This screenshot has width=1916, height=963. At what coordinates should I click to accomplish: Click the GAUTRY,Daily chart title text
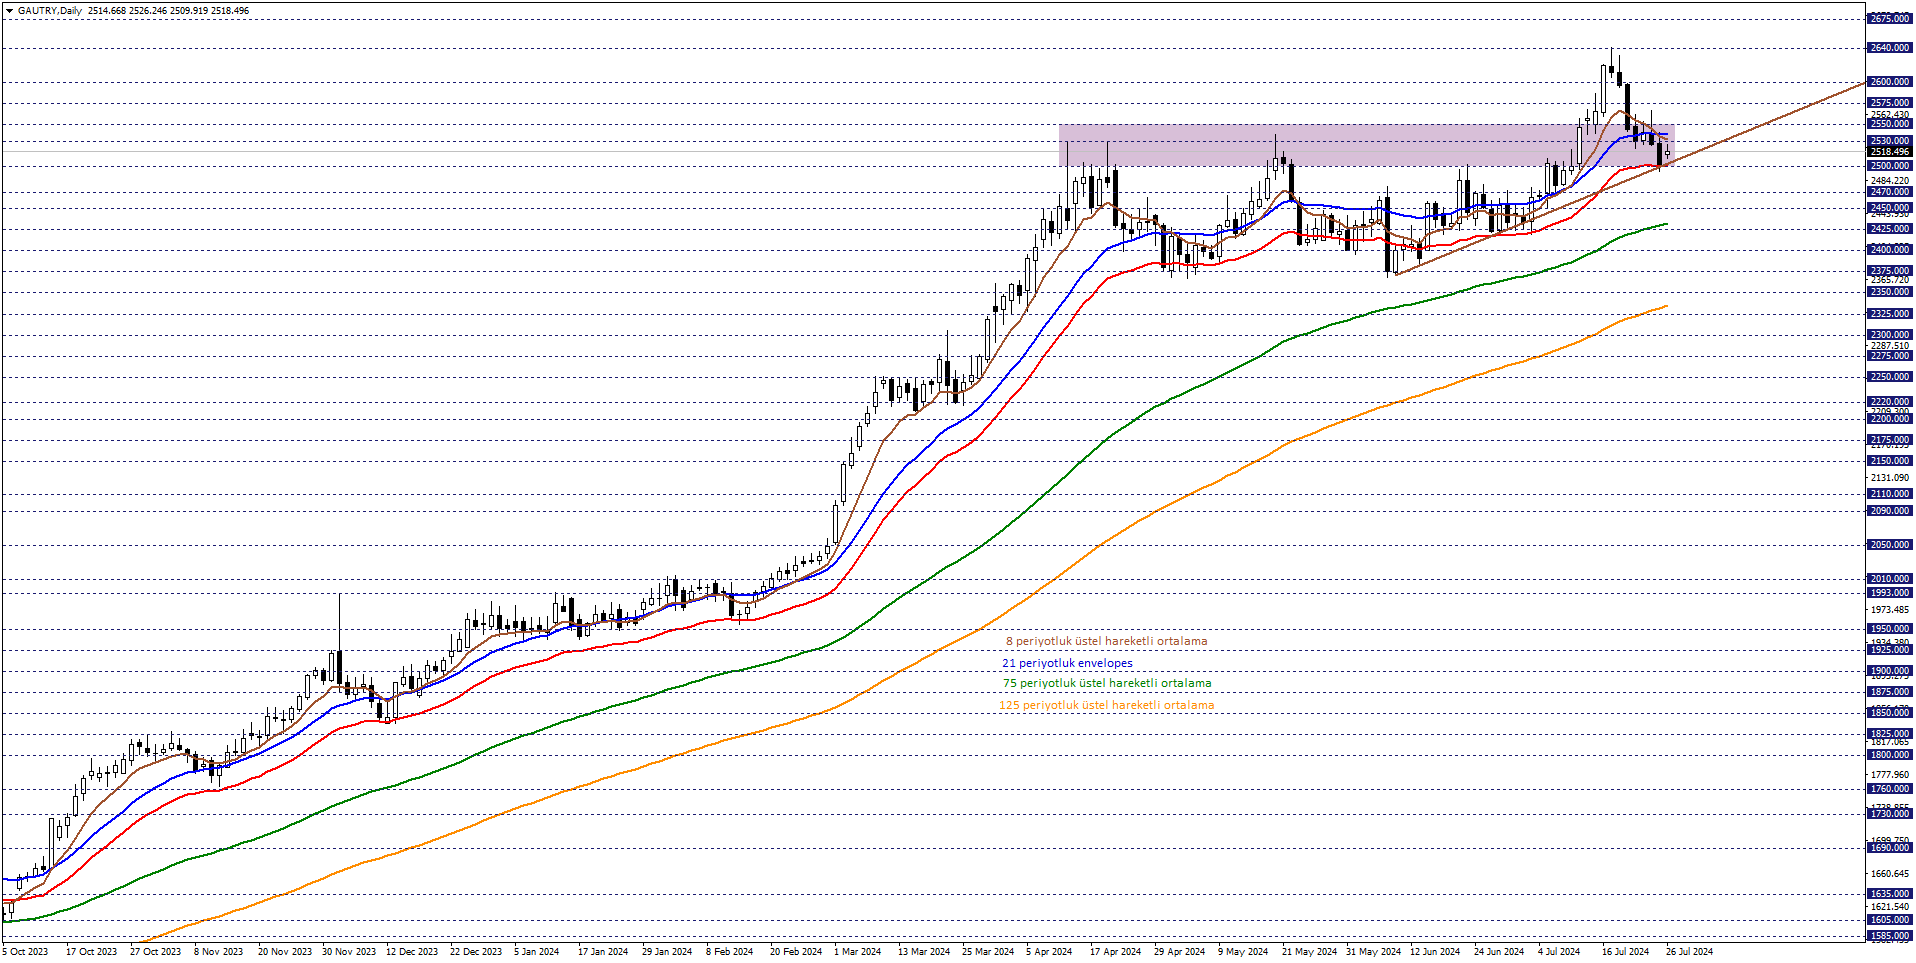[x=50, y=10]
